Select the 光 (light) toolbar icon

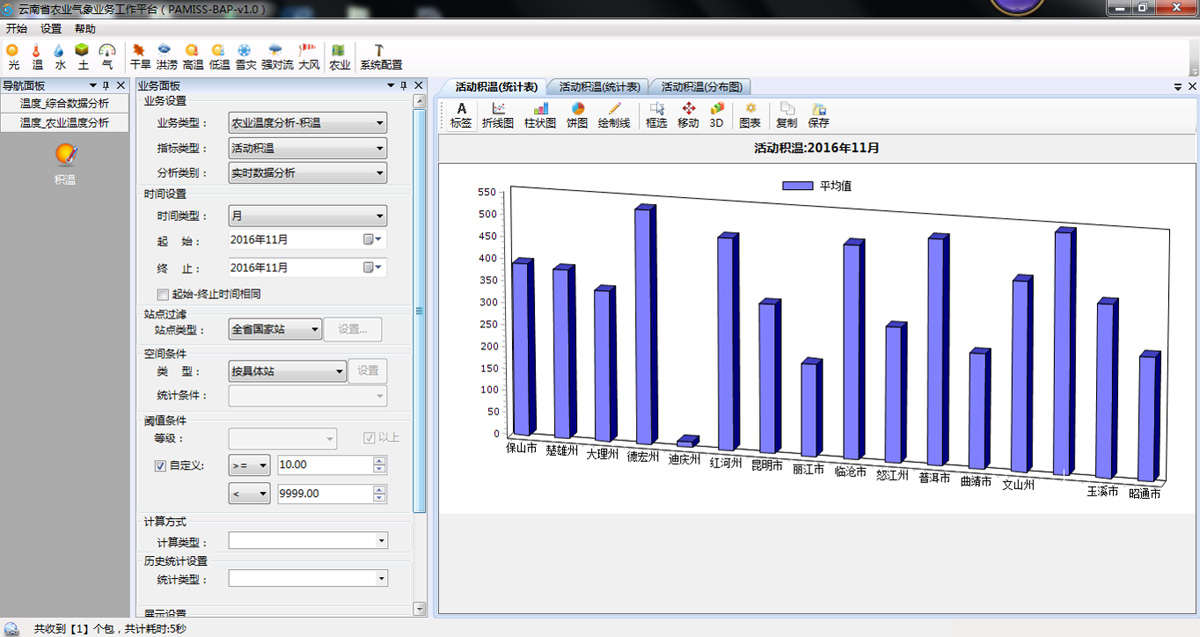pyautogui.click(x=13, y=56)
